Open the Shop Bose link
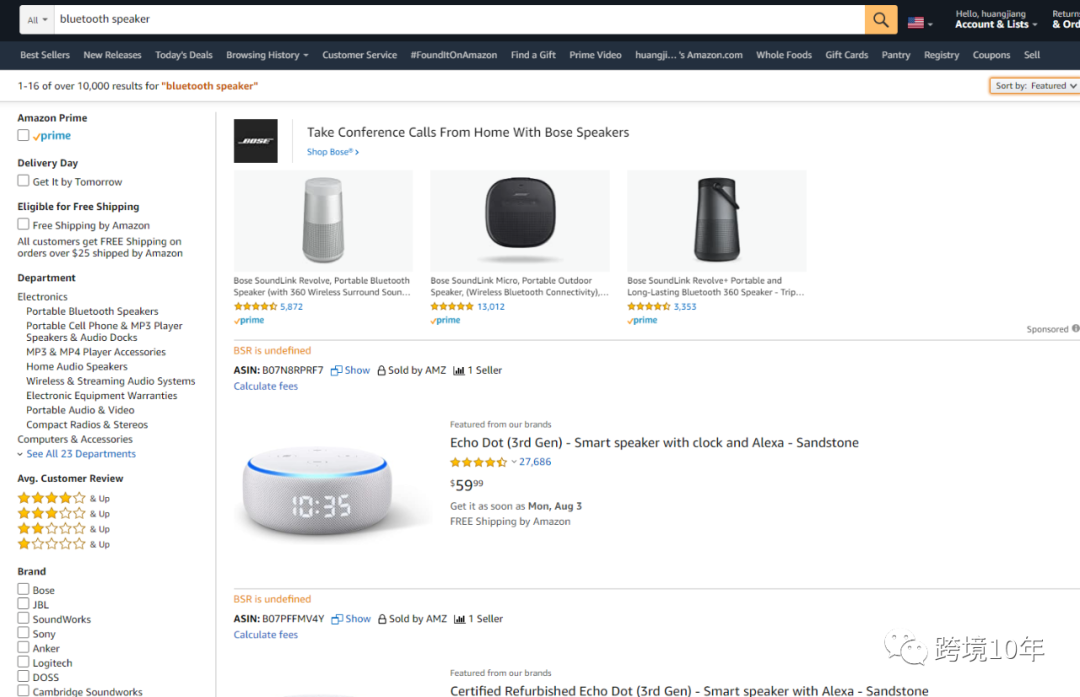 point(332,152)
